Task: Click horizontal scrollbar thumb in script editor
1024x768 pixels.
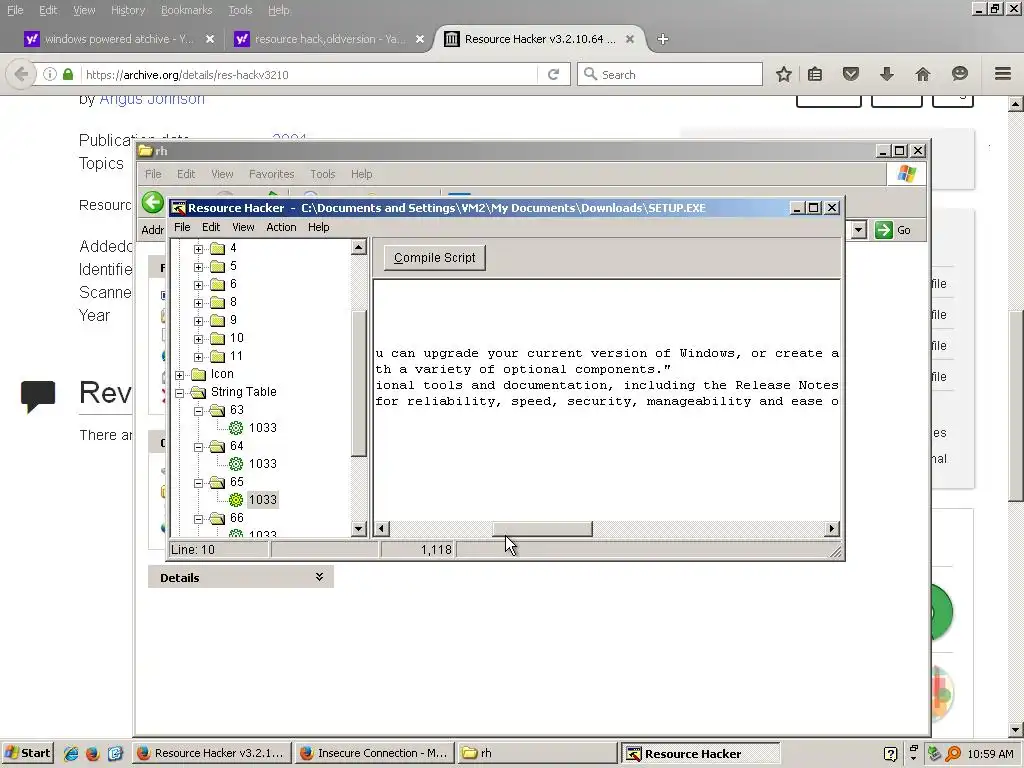Action: coord(542,528)
